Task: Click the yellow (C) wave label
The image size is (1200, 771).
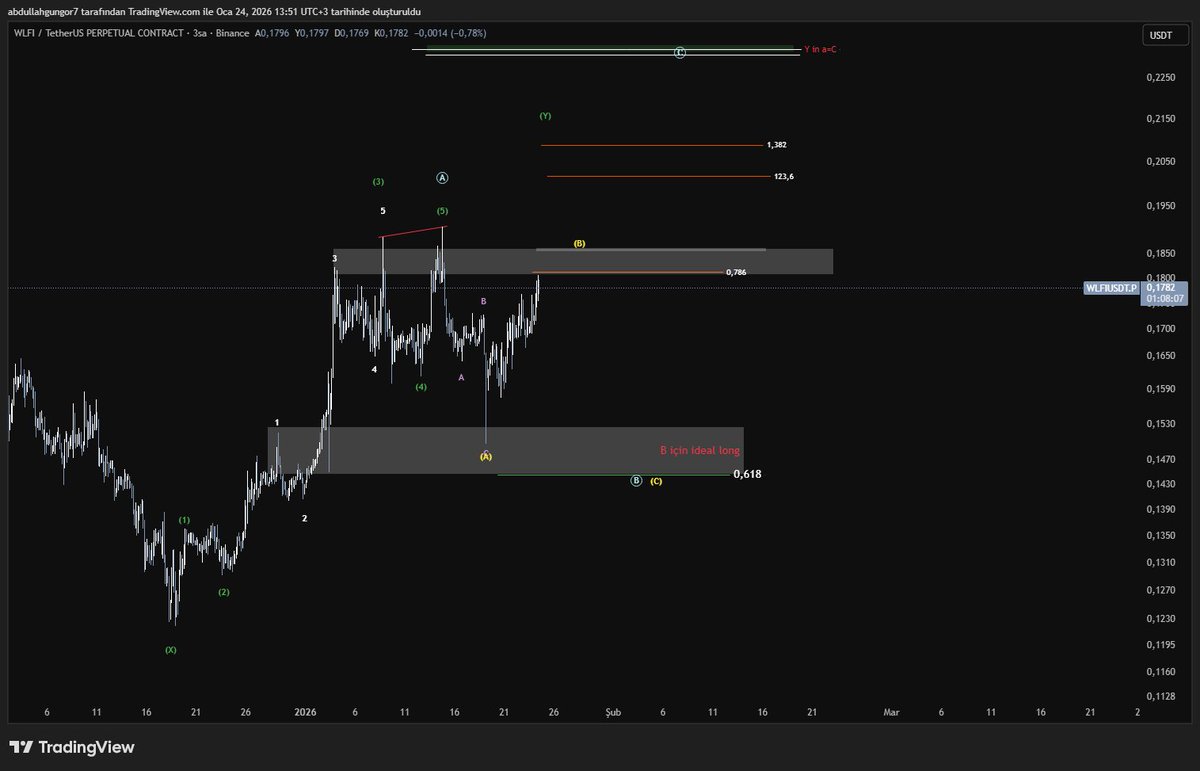Action: 656,481
